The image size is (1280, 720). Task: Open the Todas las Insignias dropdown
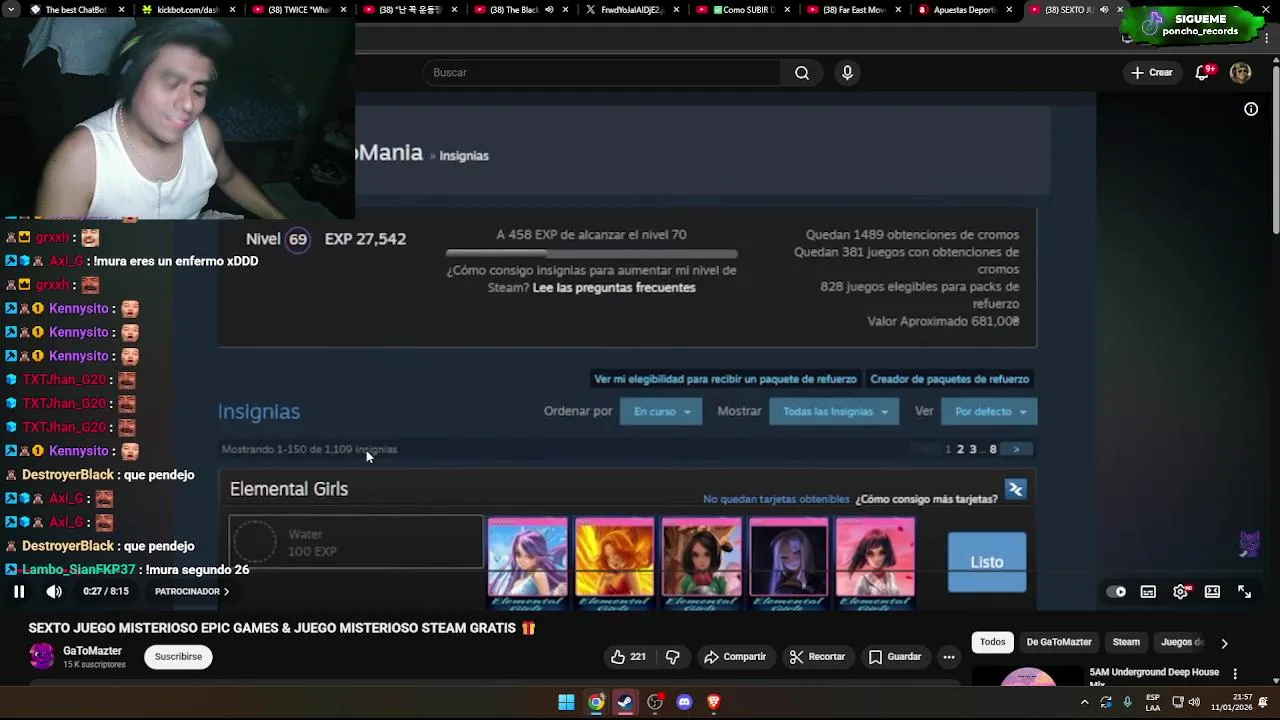click(x=834, y=412)
